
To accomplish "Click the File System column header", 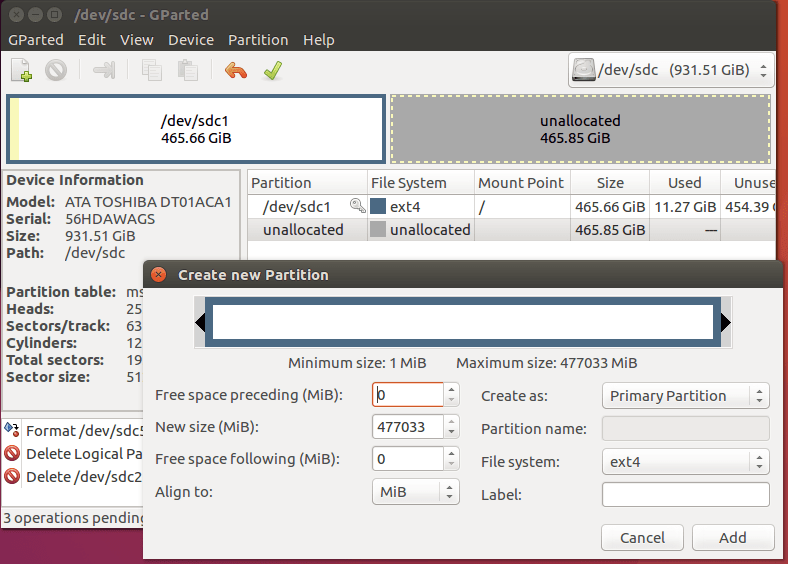I will 421,182.
